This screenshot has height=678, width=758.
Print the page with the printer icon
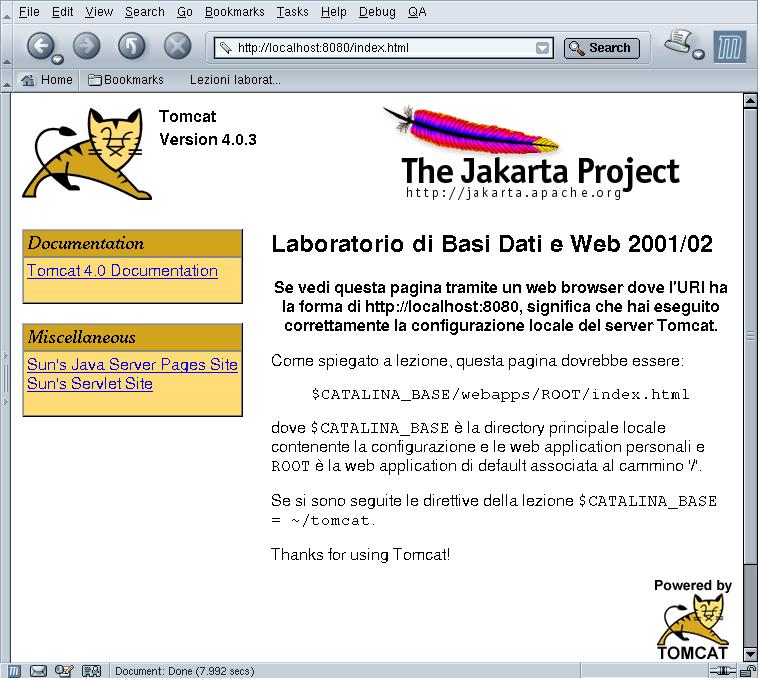click(680, 42)
